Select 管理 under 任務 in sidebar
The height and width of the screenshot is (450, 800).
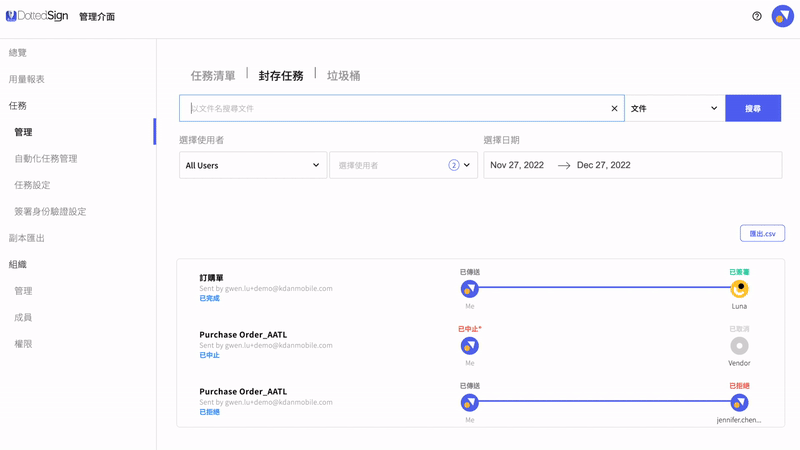coord(23,132)
